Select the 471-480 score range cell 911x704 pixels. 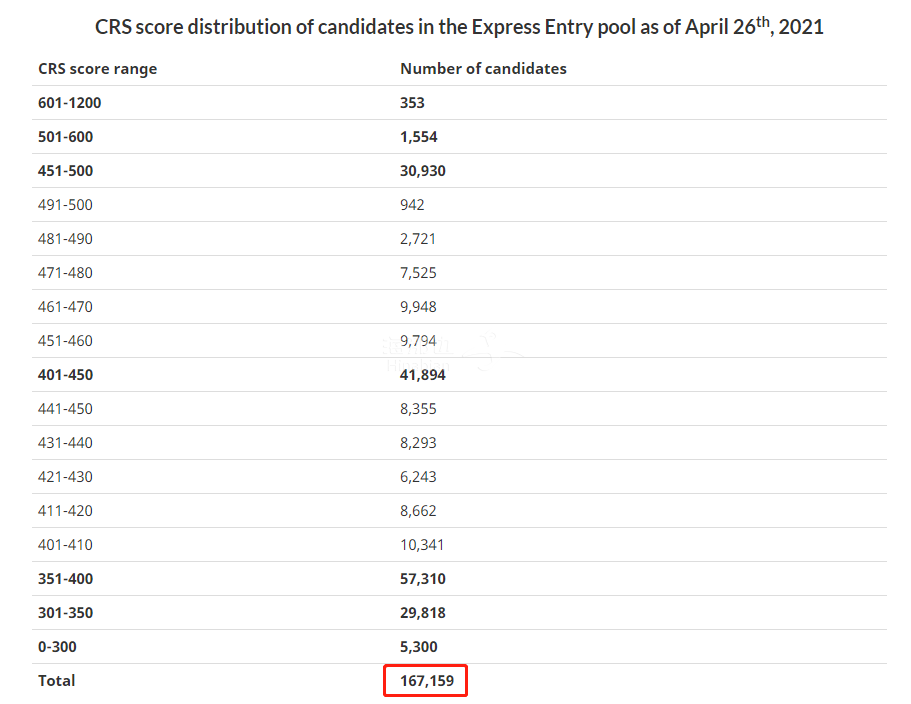coord(65,273)
